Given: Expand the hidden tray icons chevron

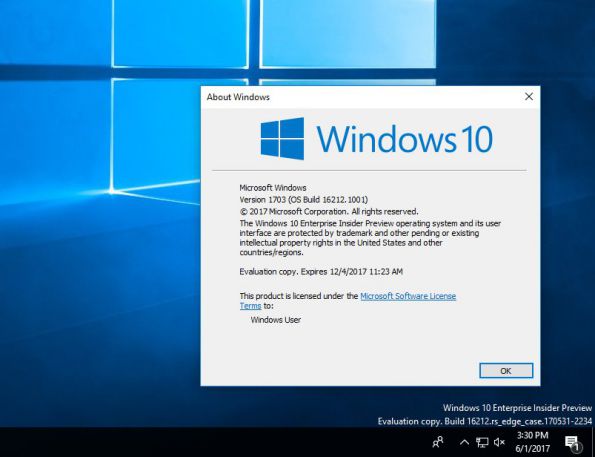Looking at the screenshot, I should 464,442.
